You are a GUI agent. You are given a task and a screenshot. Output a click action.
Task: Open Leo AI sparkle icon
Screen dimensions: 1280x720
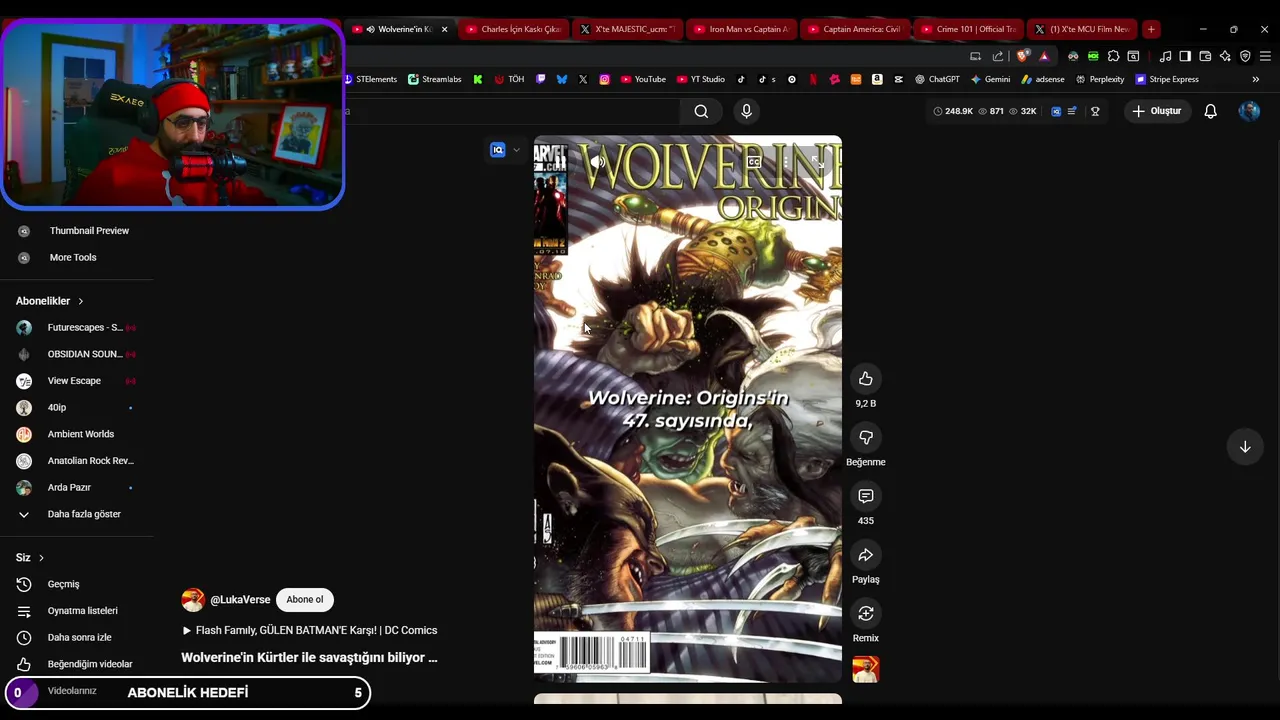coord(1225,56)
